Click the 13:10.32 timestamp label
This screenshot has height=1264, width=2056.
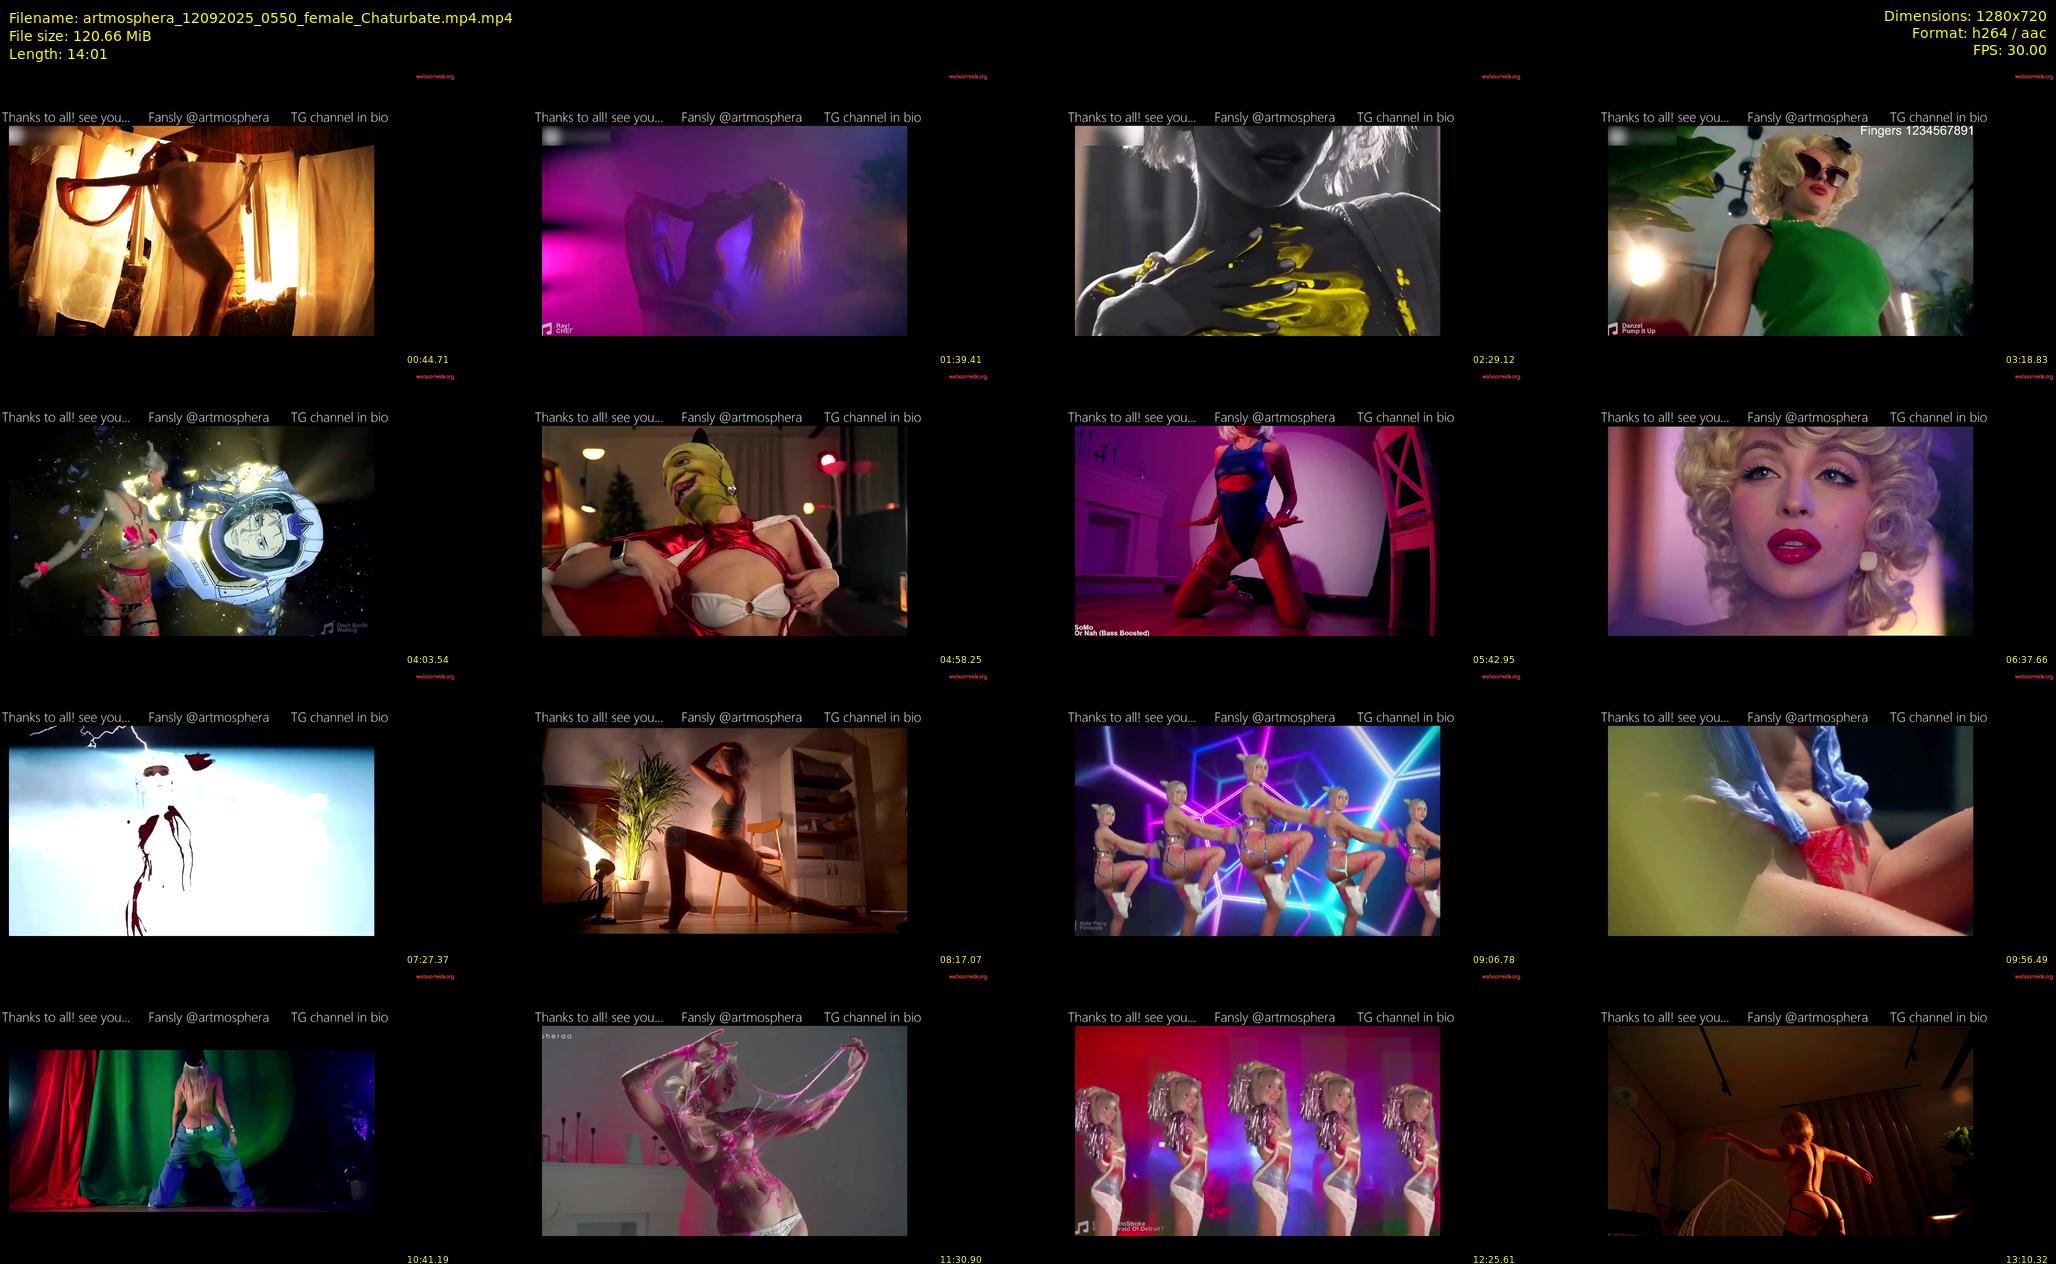coord(2027,1259)
